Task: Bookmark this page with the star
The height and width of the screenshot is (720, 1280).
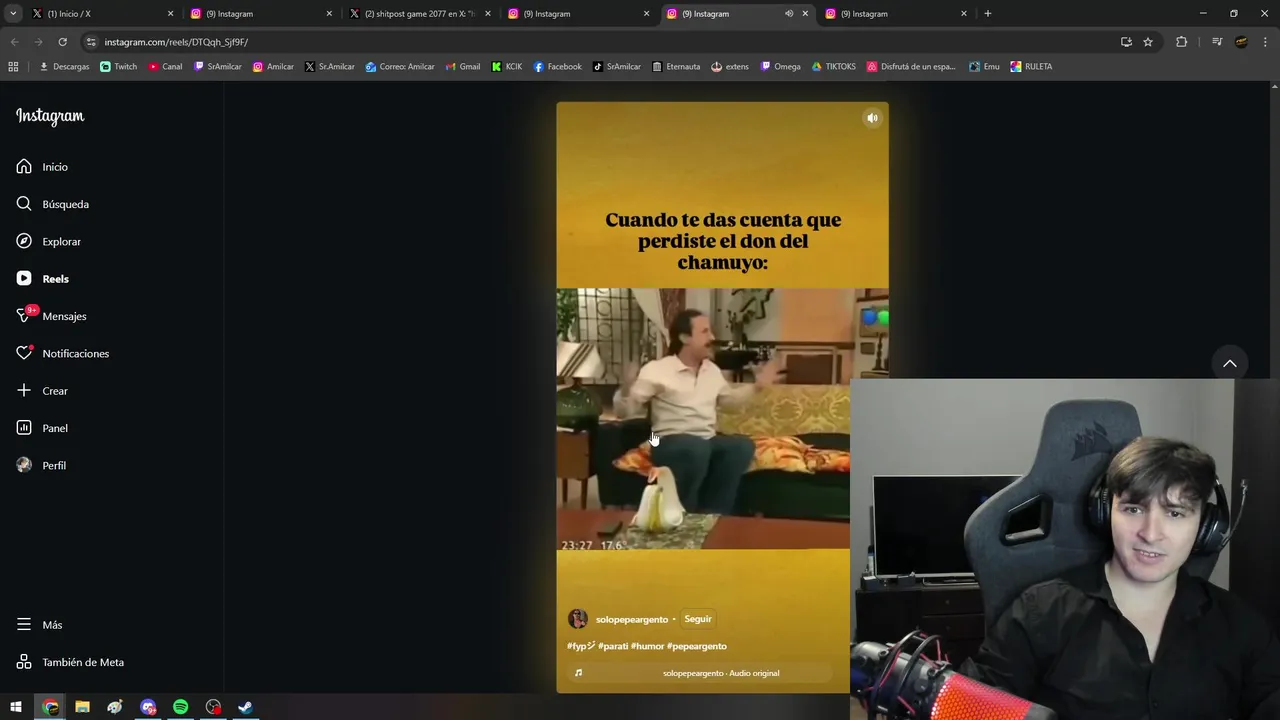Action: click(x=1148, y=42)
